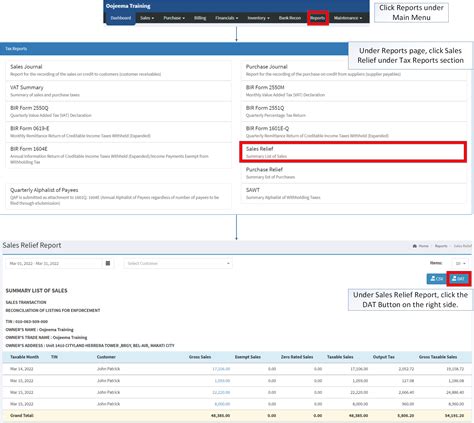The image size is (474, 423).
Task: Expand the Sales menu
Action: pos(147,18)
